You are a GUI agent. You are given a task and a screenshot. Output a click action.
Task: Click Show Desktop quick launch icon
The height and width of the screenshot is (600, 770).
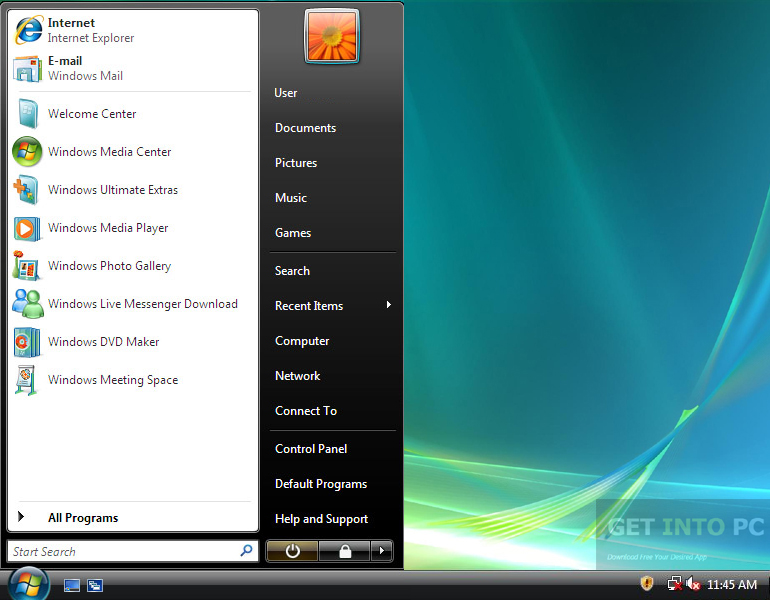pyautogui.click(x=72, y=585)
